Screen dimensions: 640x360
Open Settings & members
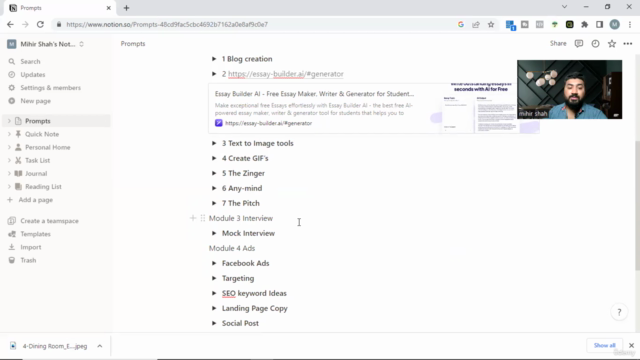51,88
